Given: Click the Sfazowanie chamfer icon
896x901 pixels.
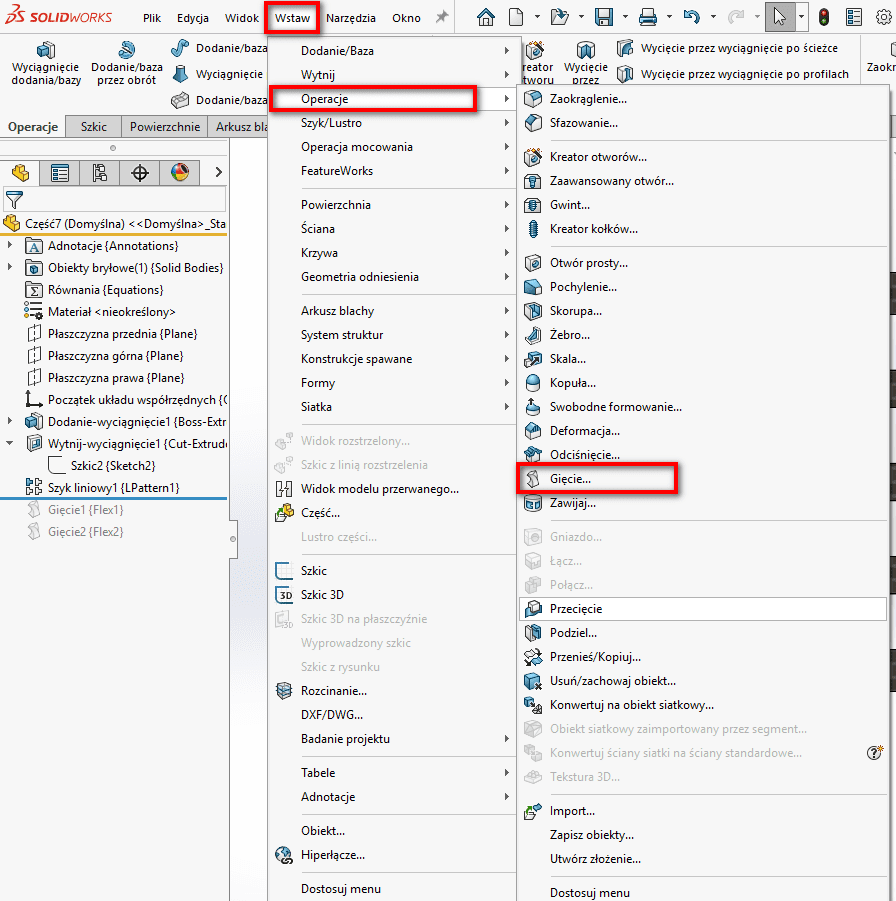Looking at the screenshot, I should [x=533, y=123].
